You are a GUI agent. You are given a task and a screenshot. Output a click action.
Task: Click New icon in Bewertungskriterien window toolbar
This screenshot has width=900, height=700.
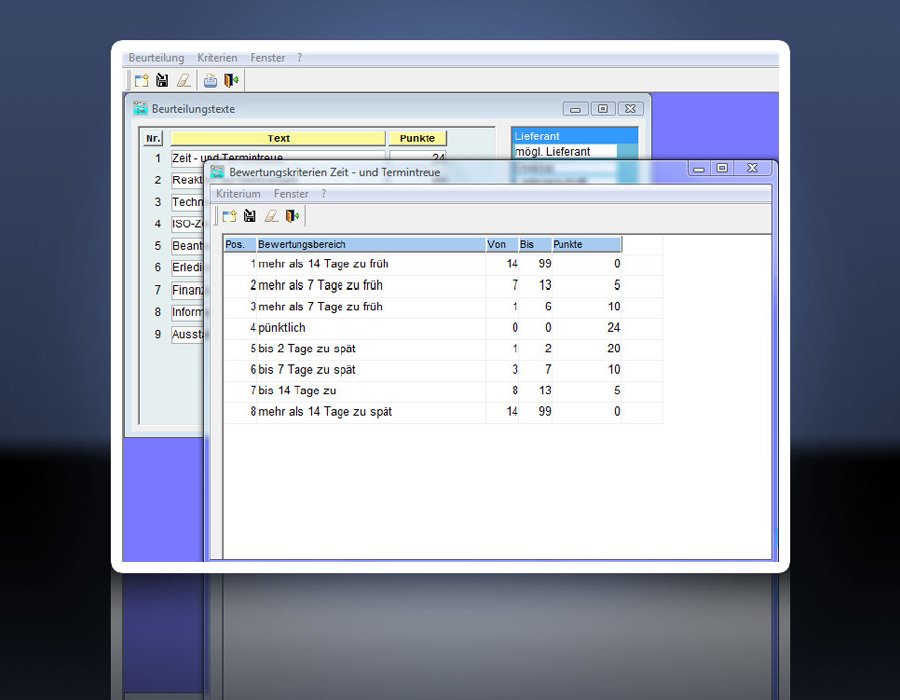click(229, 216)
